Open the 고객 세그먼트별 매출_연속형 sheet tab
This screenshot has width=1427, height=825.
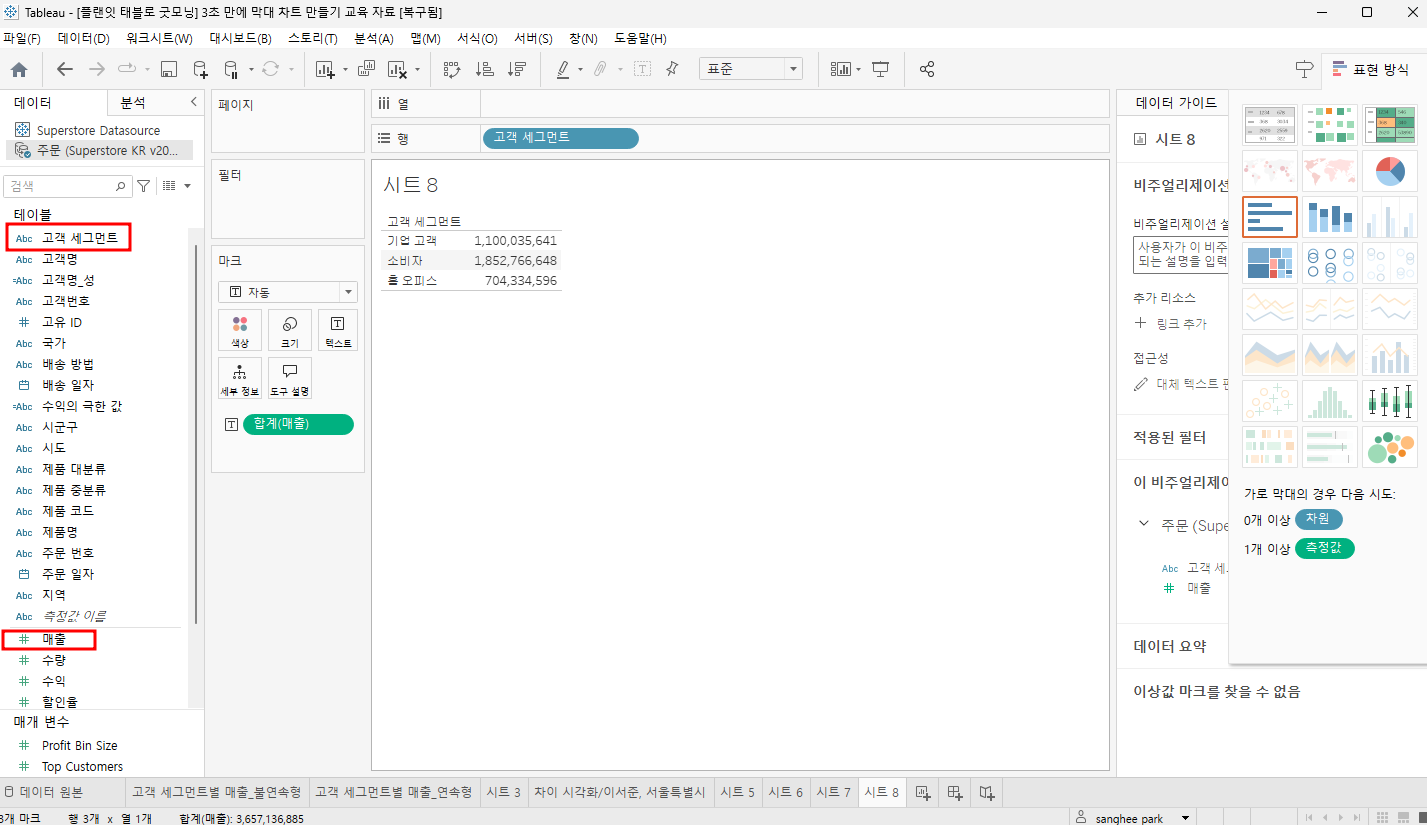pyautogui.click(x=393, y=792)
